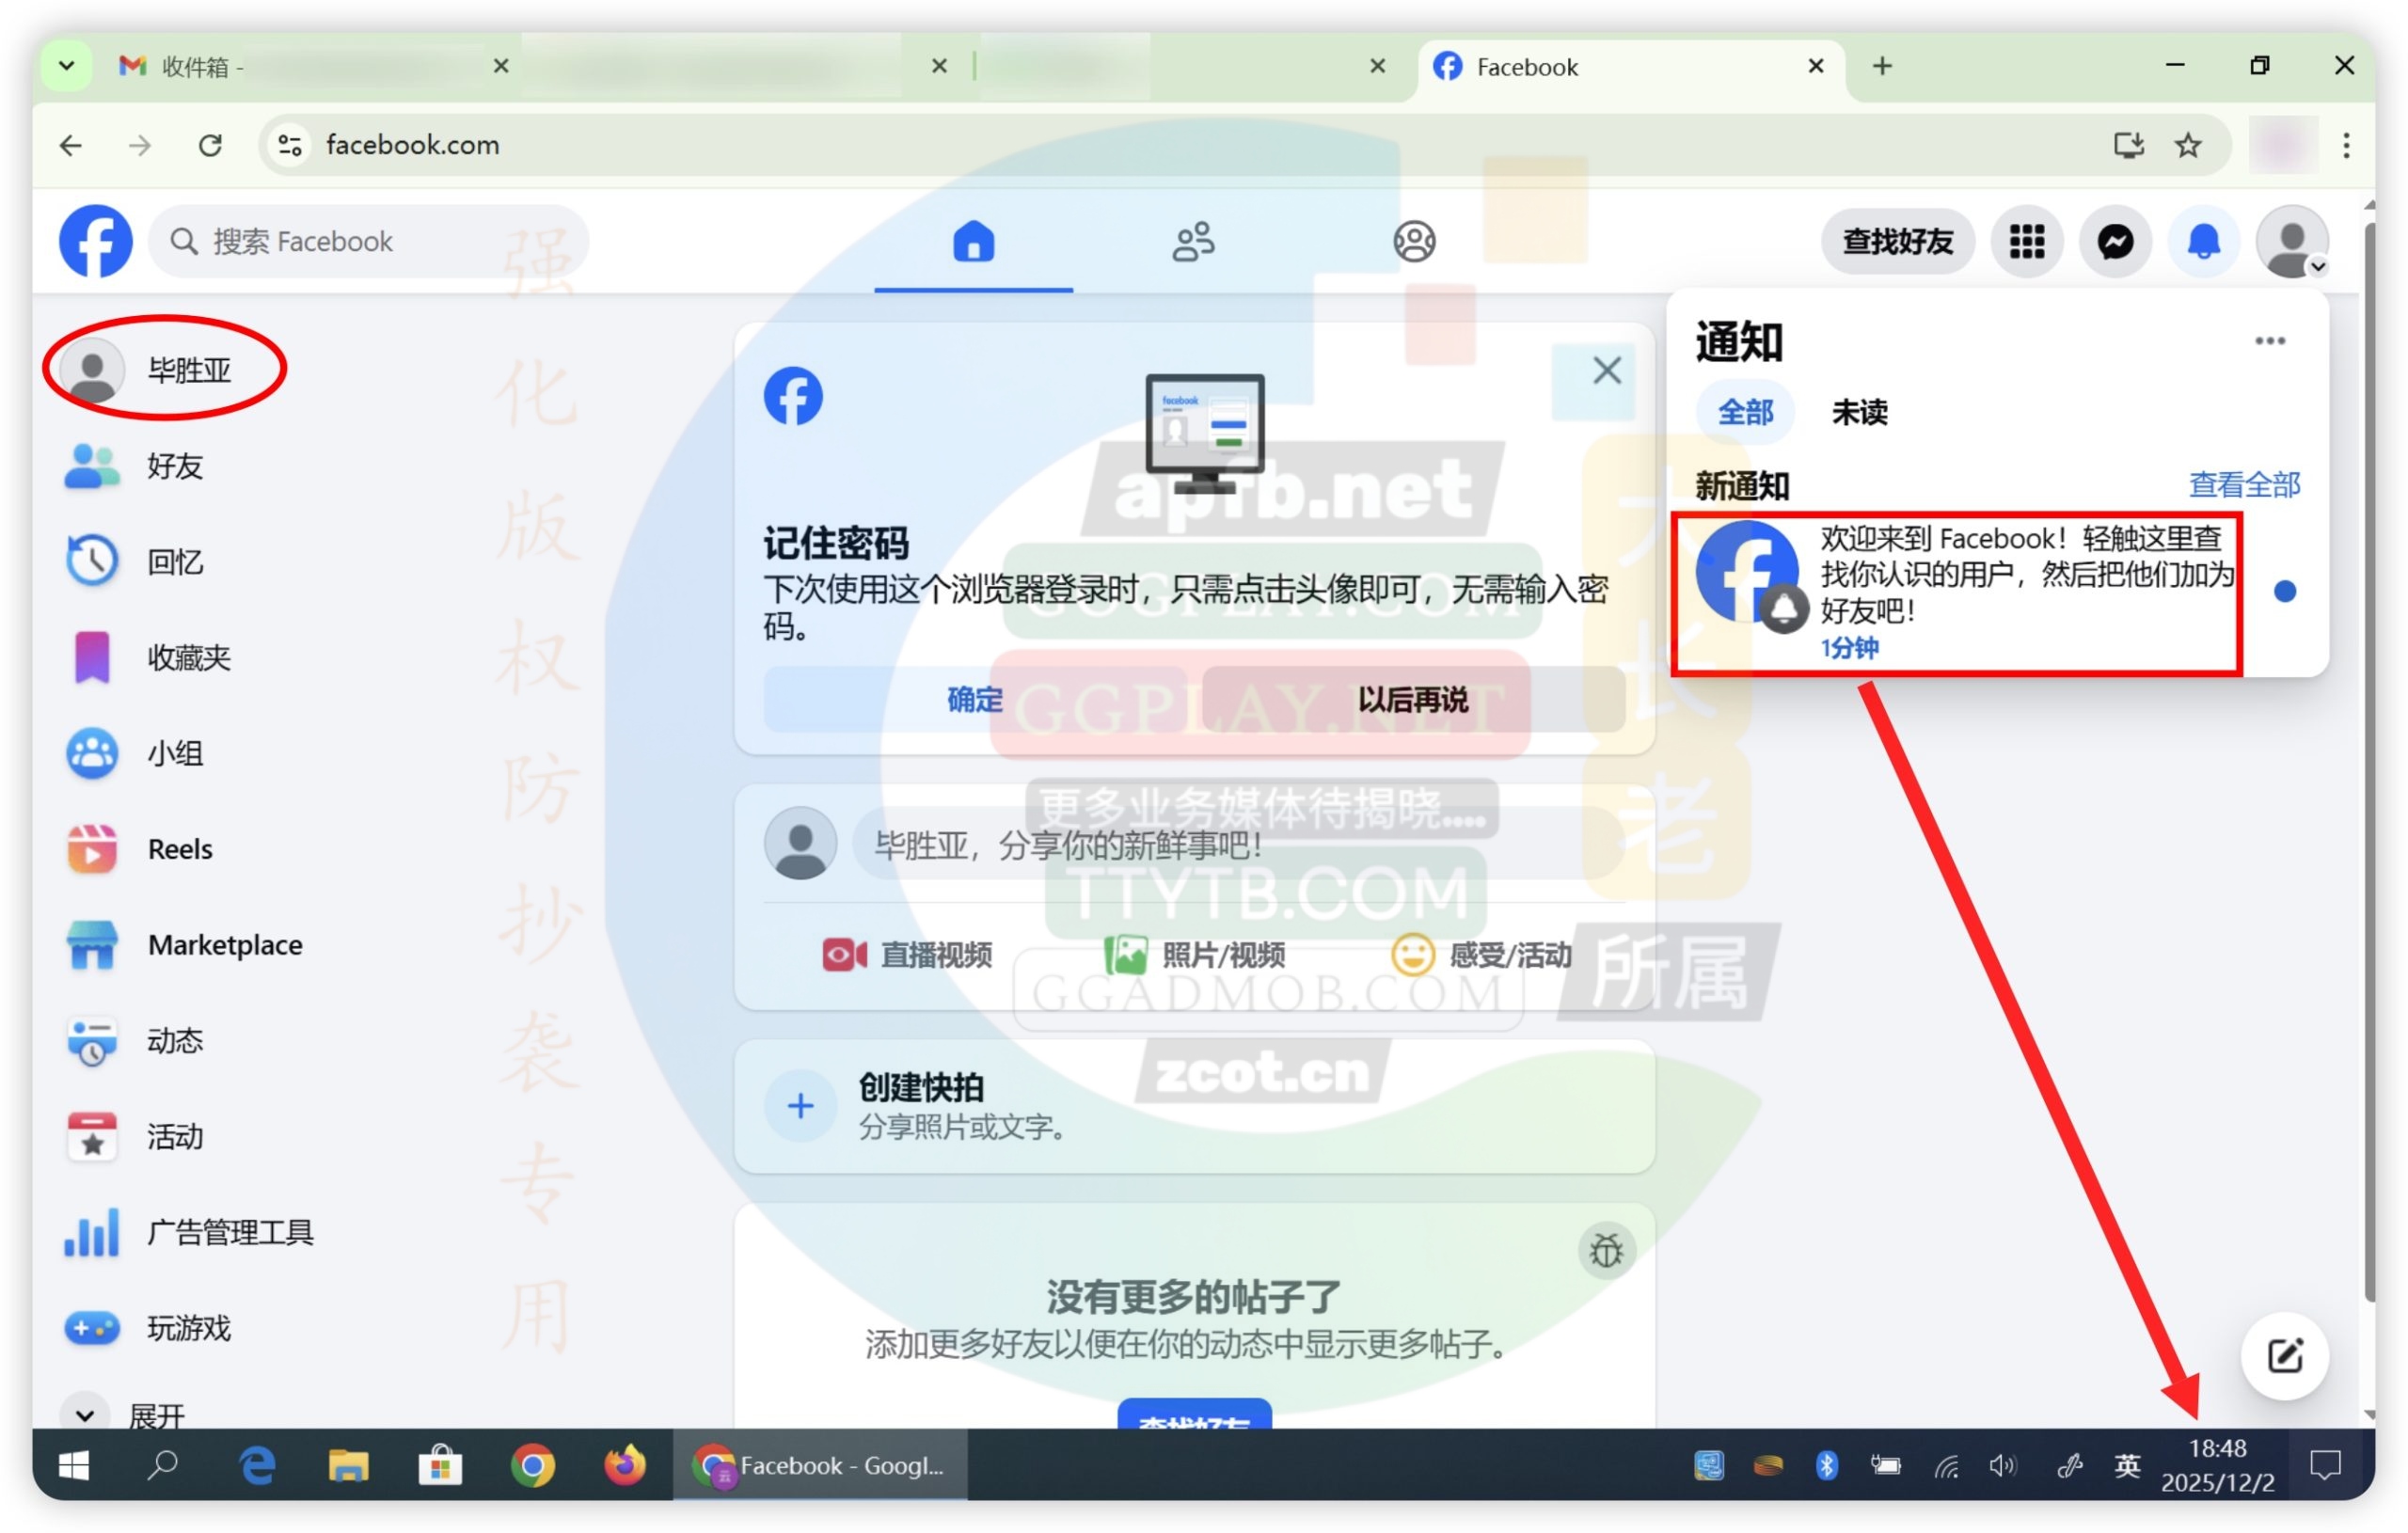Select the 全部 notifications filter
The height and width of the screenshot is (1533, 2408).
tap(1745, 412)
